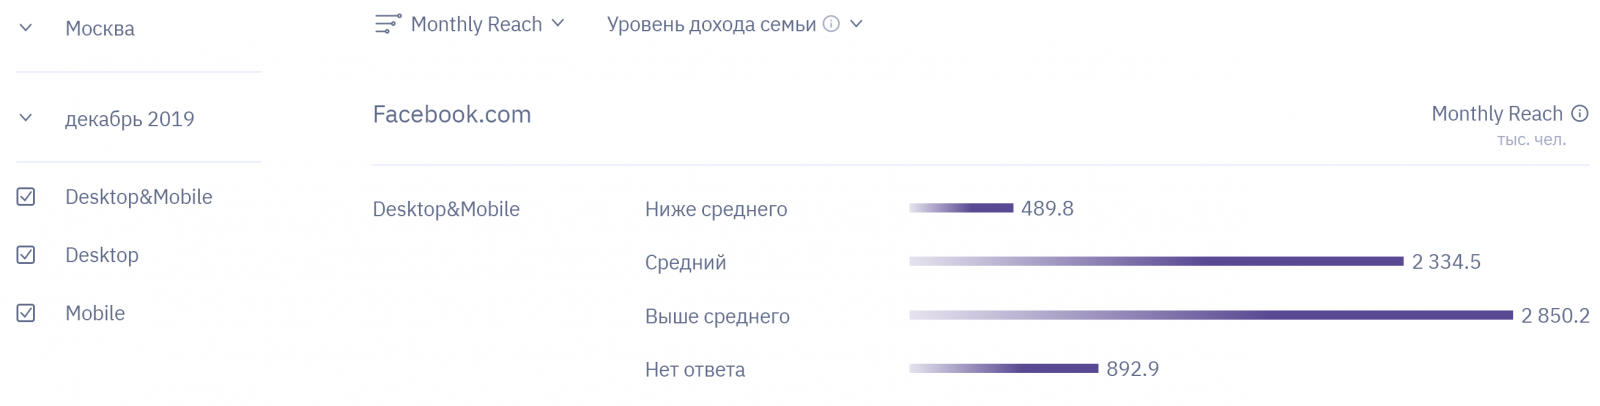
Task: Toggle the Desktop&Mobile checkbox
Action: coord(26,197)
